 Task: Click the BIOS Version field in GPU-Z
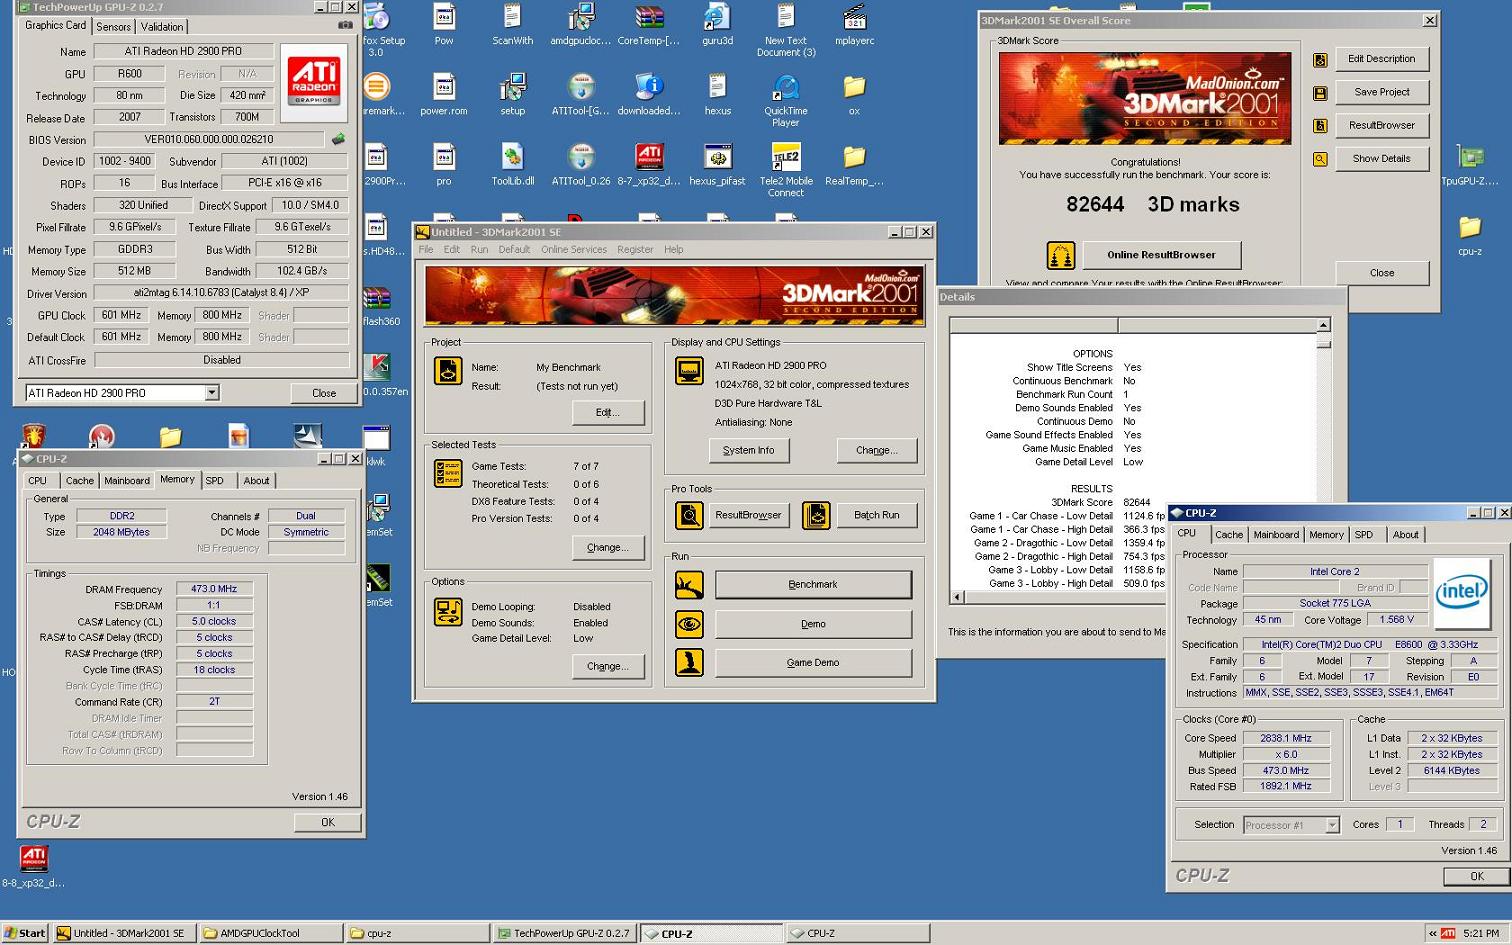coord(209,140)
